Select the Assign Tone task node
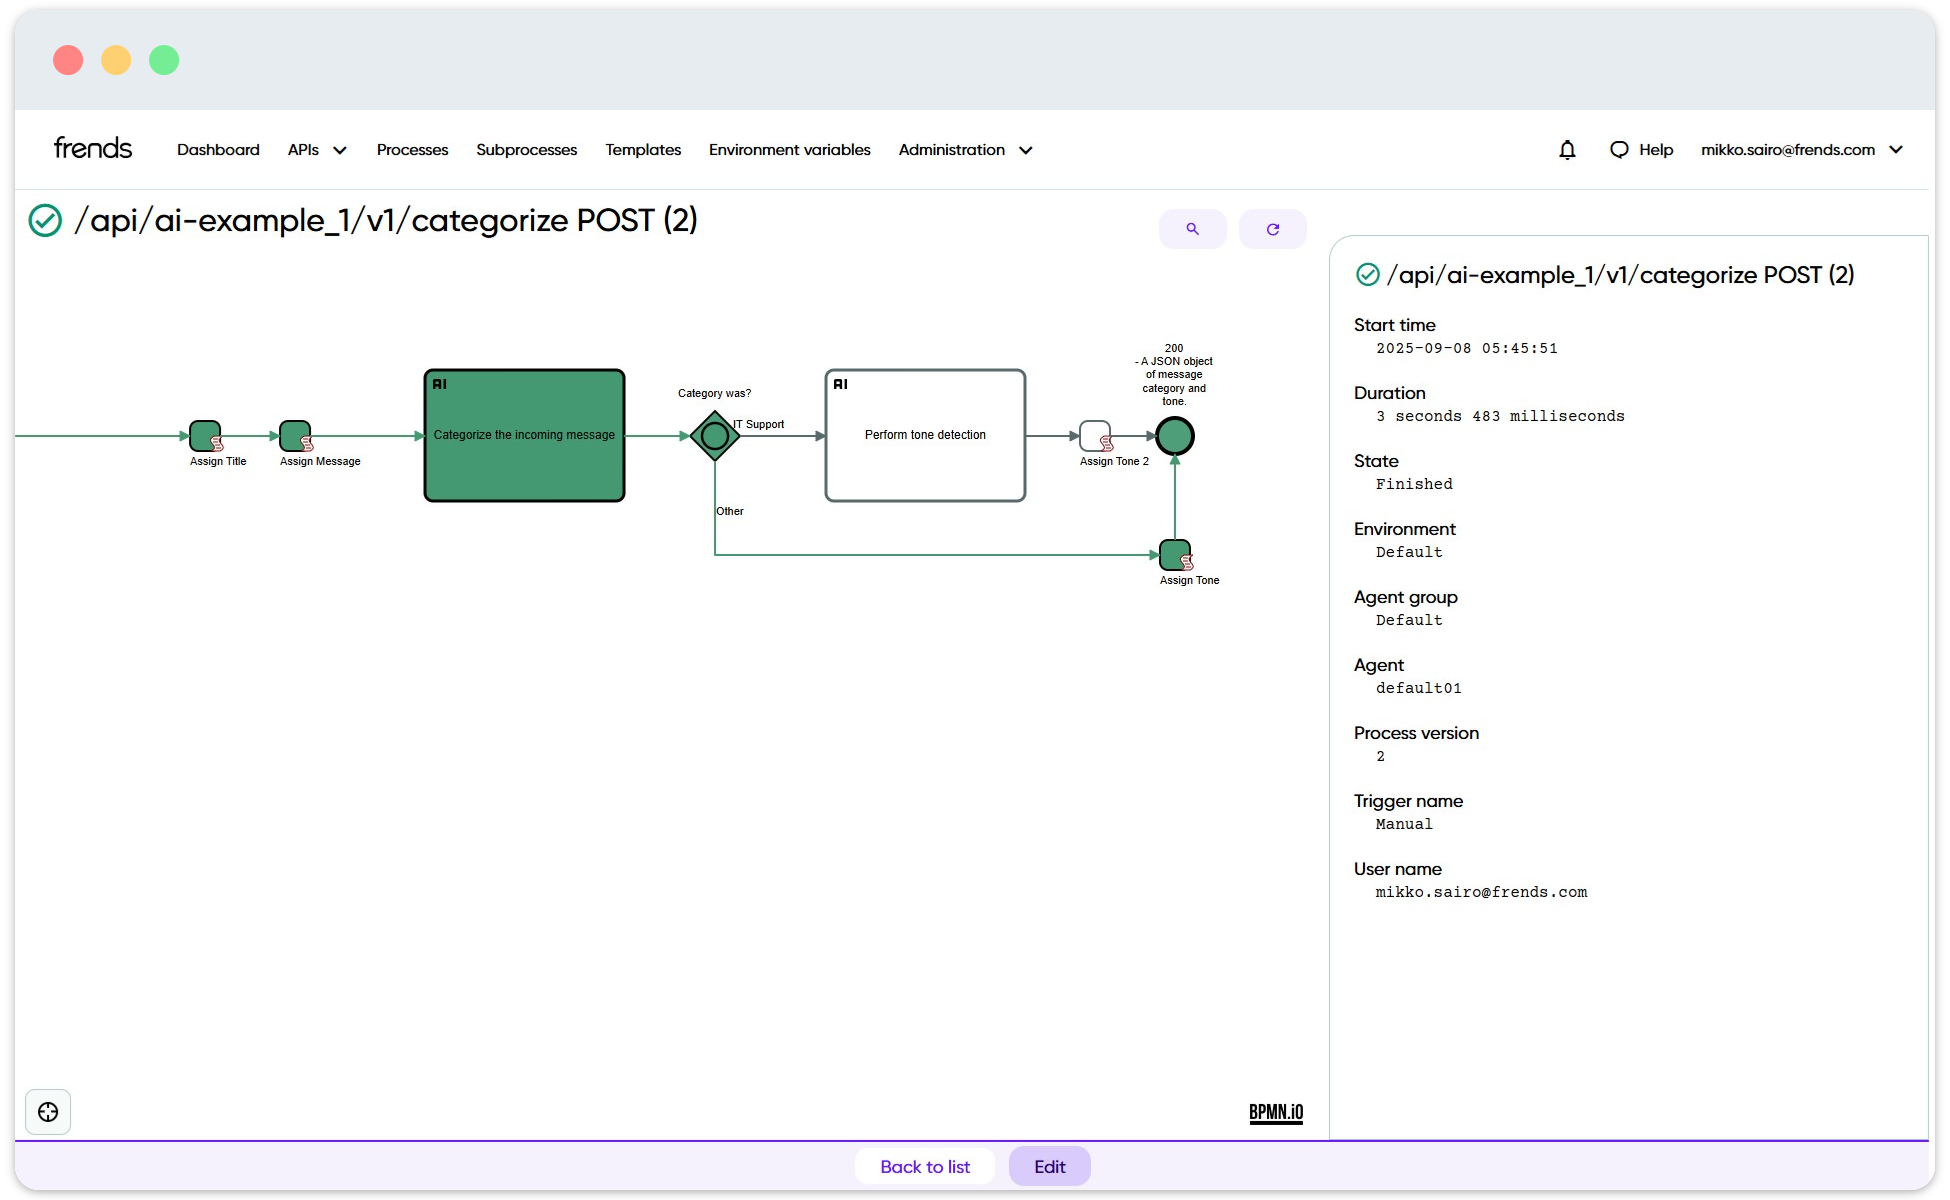Image resolution: width=1950 pixels, height=1200 pixels. point(1174,554)
